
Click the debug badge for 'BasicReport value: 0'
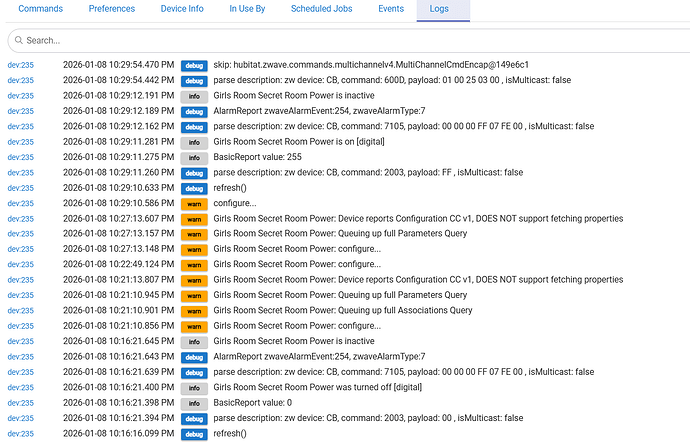click(x=193, y=402)
